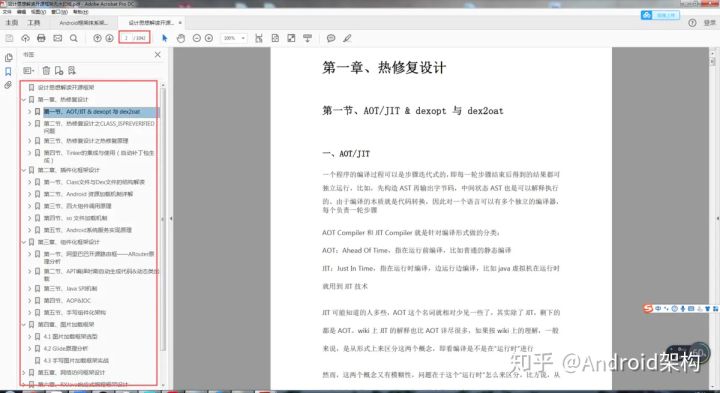
Task: Open page thumbnails panel icon
Action: point(8,58)
